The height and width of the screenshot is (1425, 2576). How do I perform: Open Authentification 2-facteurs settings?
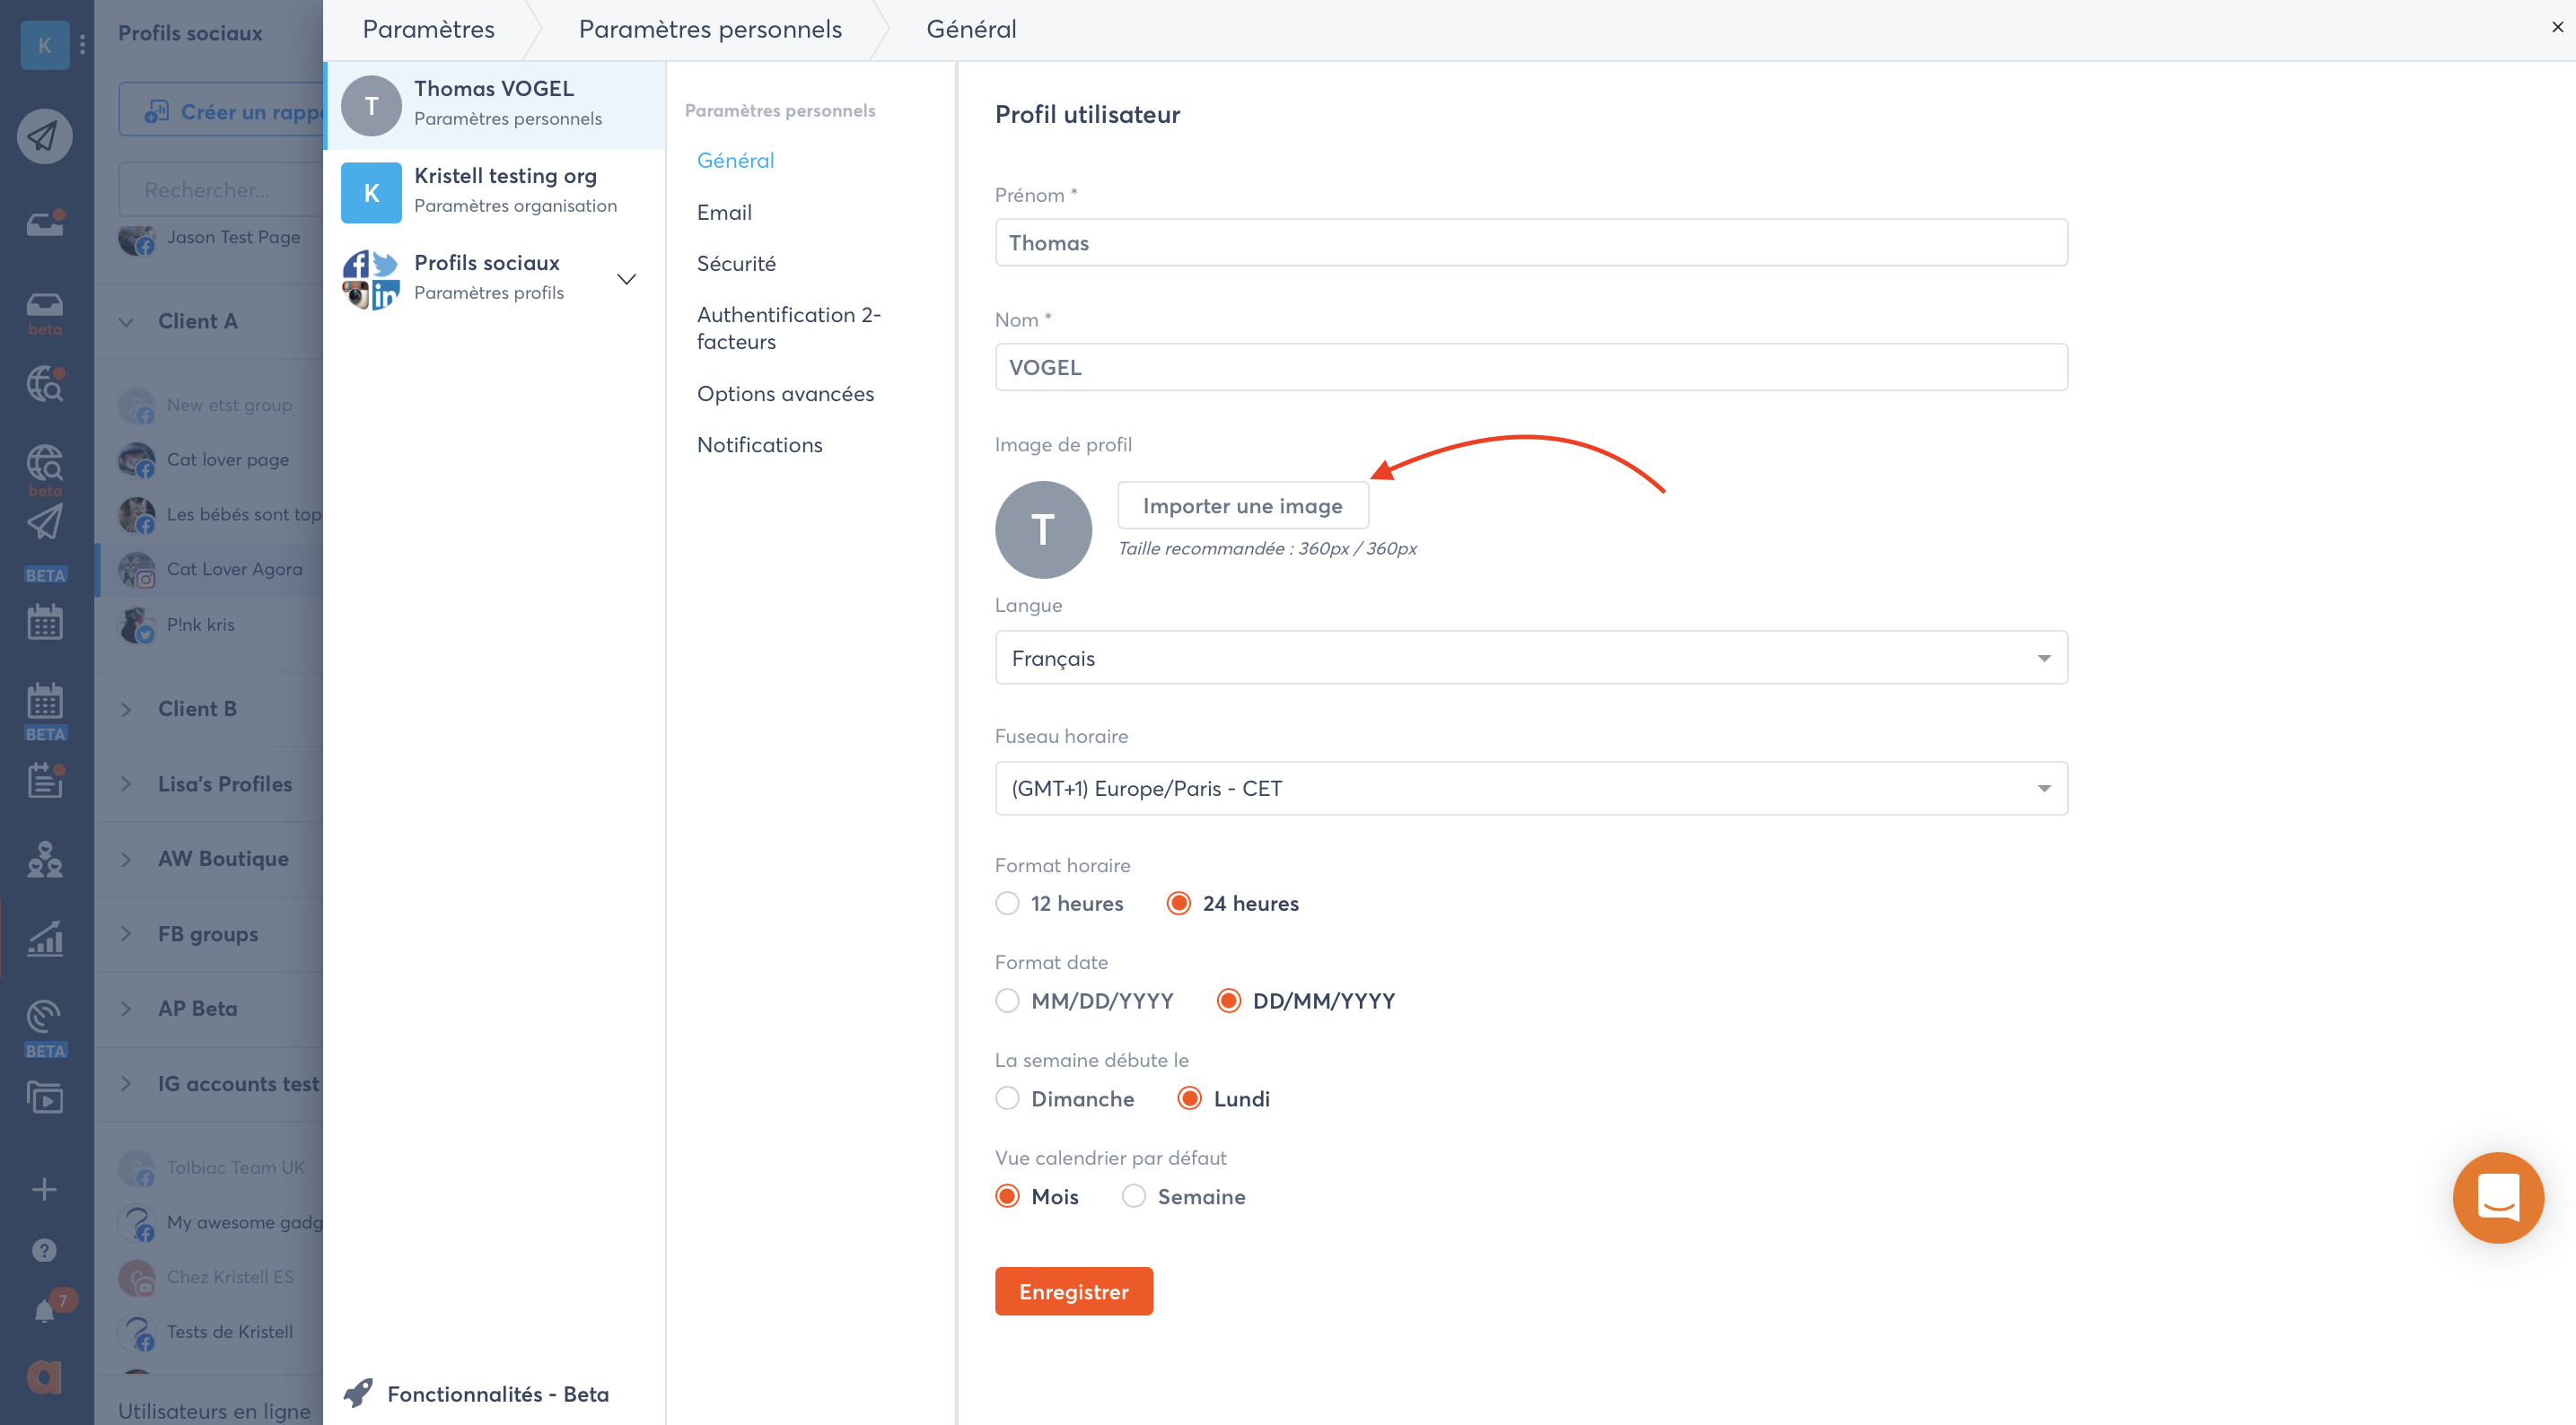(x=788, y=327)
